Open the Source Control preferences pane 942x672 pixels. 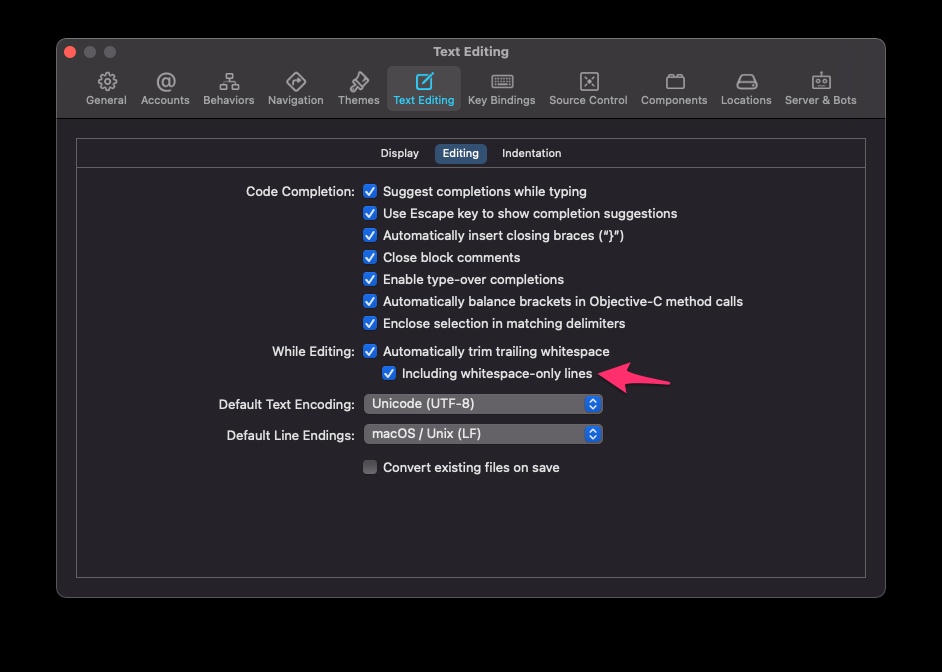[588, 89]
